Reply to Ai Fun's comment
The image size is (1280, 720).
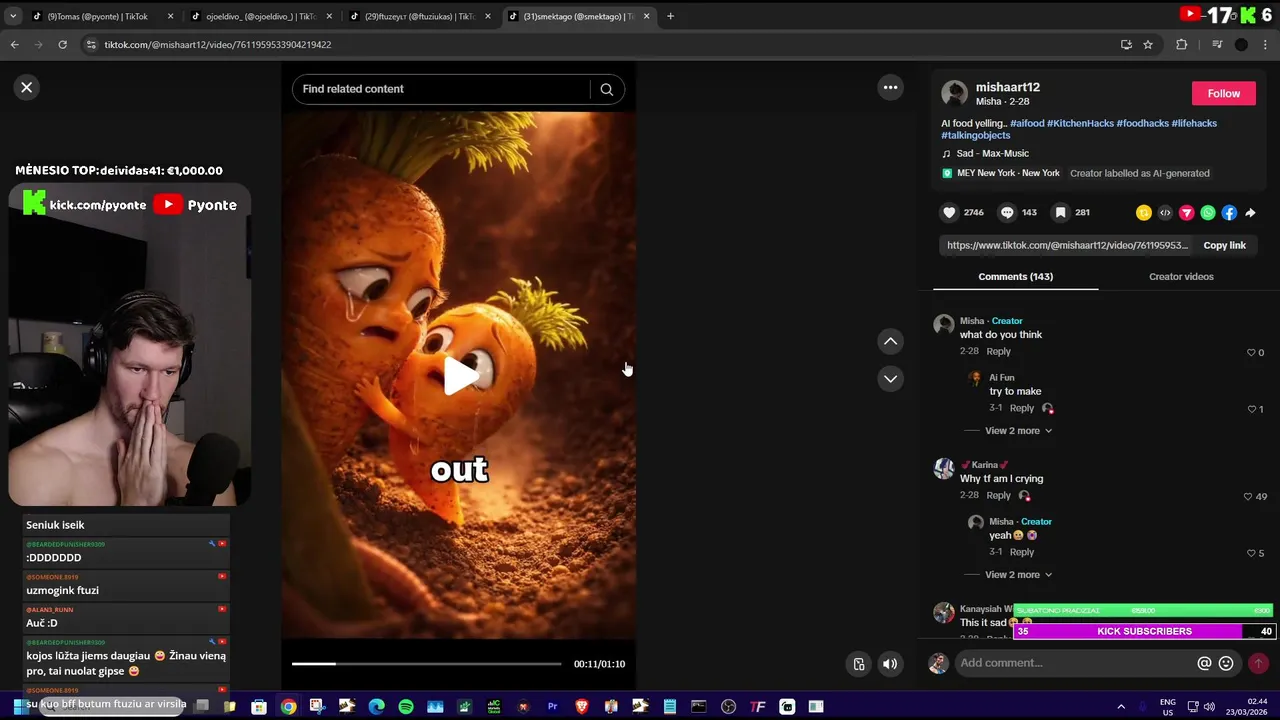[1021, 408]
